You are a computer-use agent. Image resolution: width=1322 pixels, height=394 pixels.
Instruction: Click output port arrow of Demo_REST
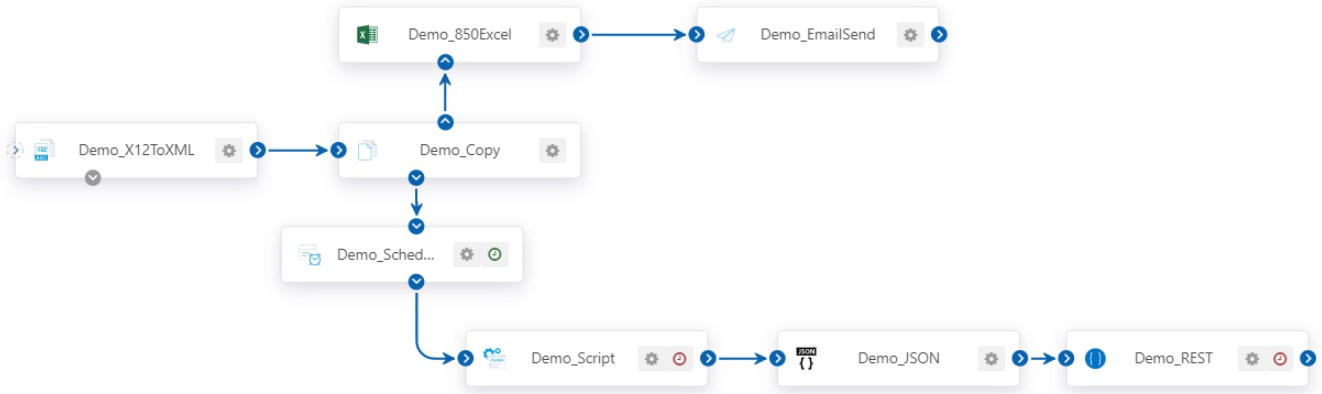[1308, 359]
